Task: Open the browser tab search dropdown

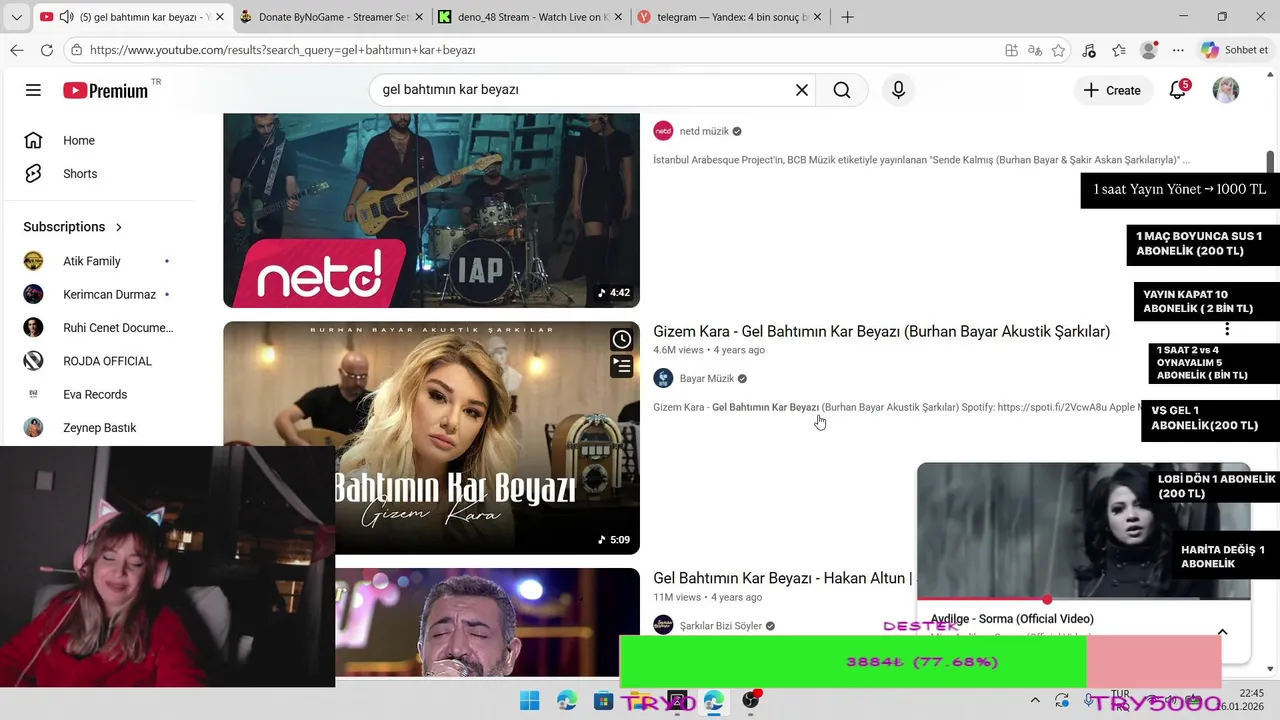Action: click(x=16, y=17)
